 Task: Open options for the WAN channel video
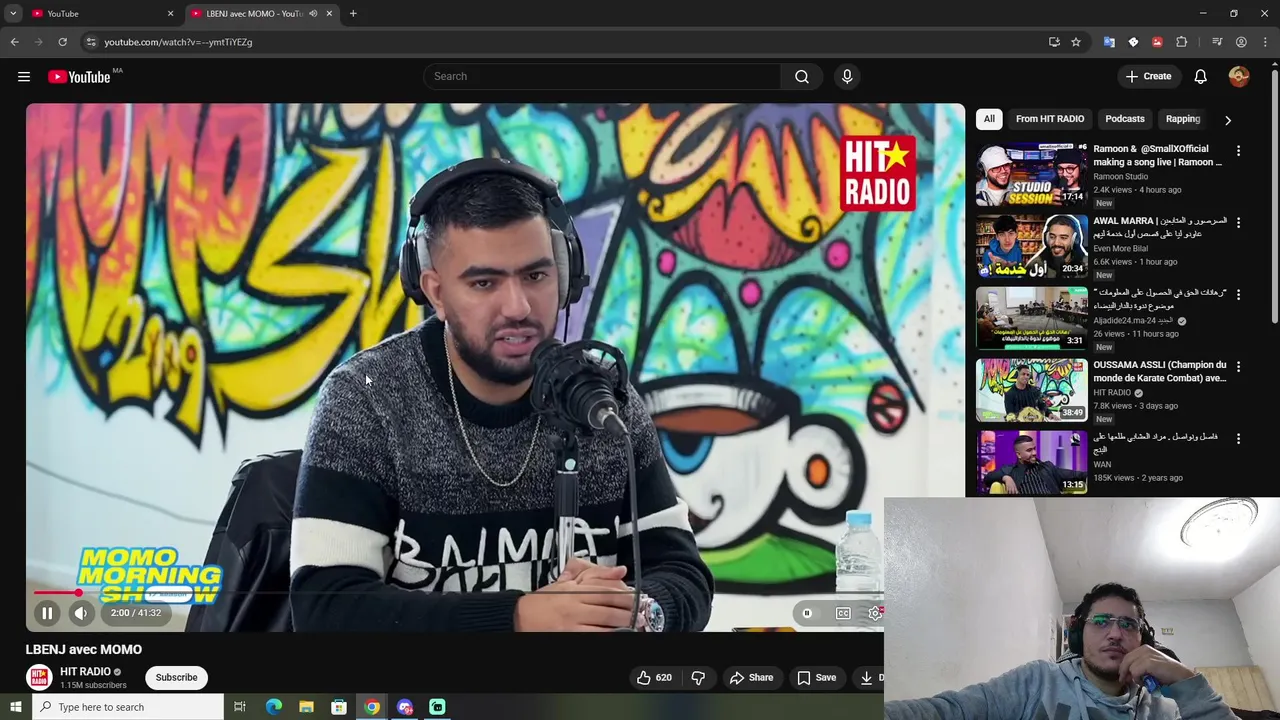(x=1238, y=439)
